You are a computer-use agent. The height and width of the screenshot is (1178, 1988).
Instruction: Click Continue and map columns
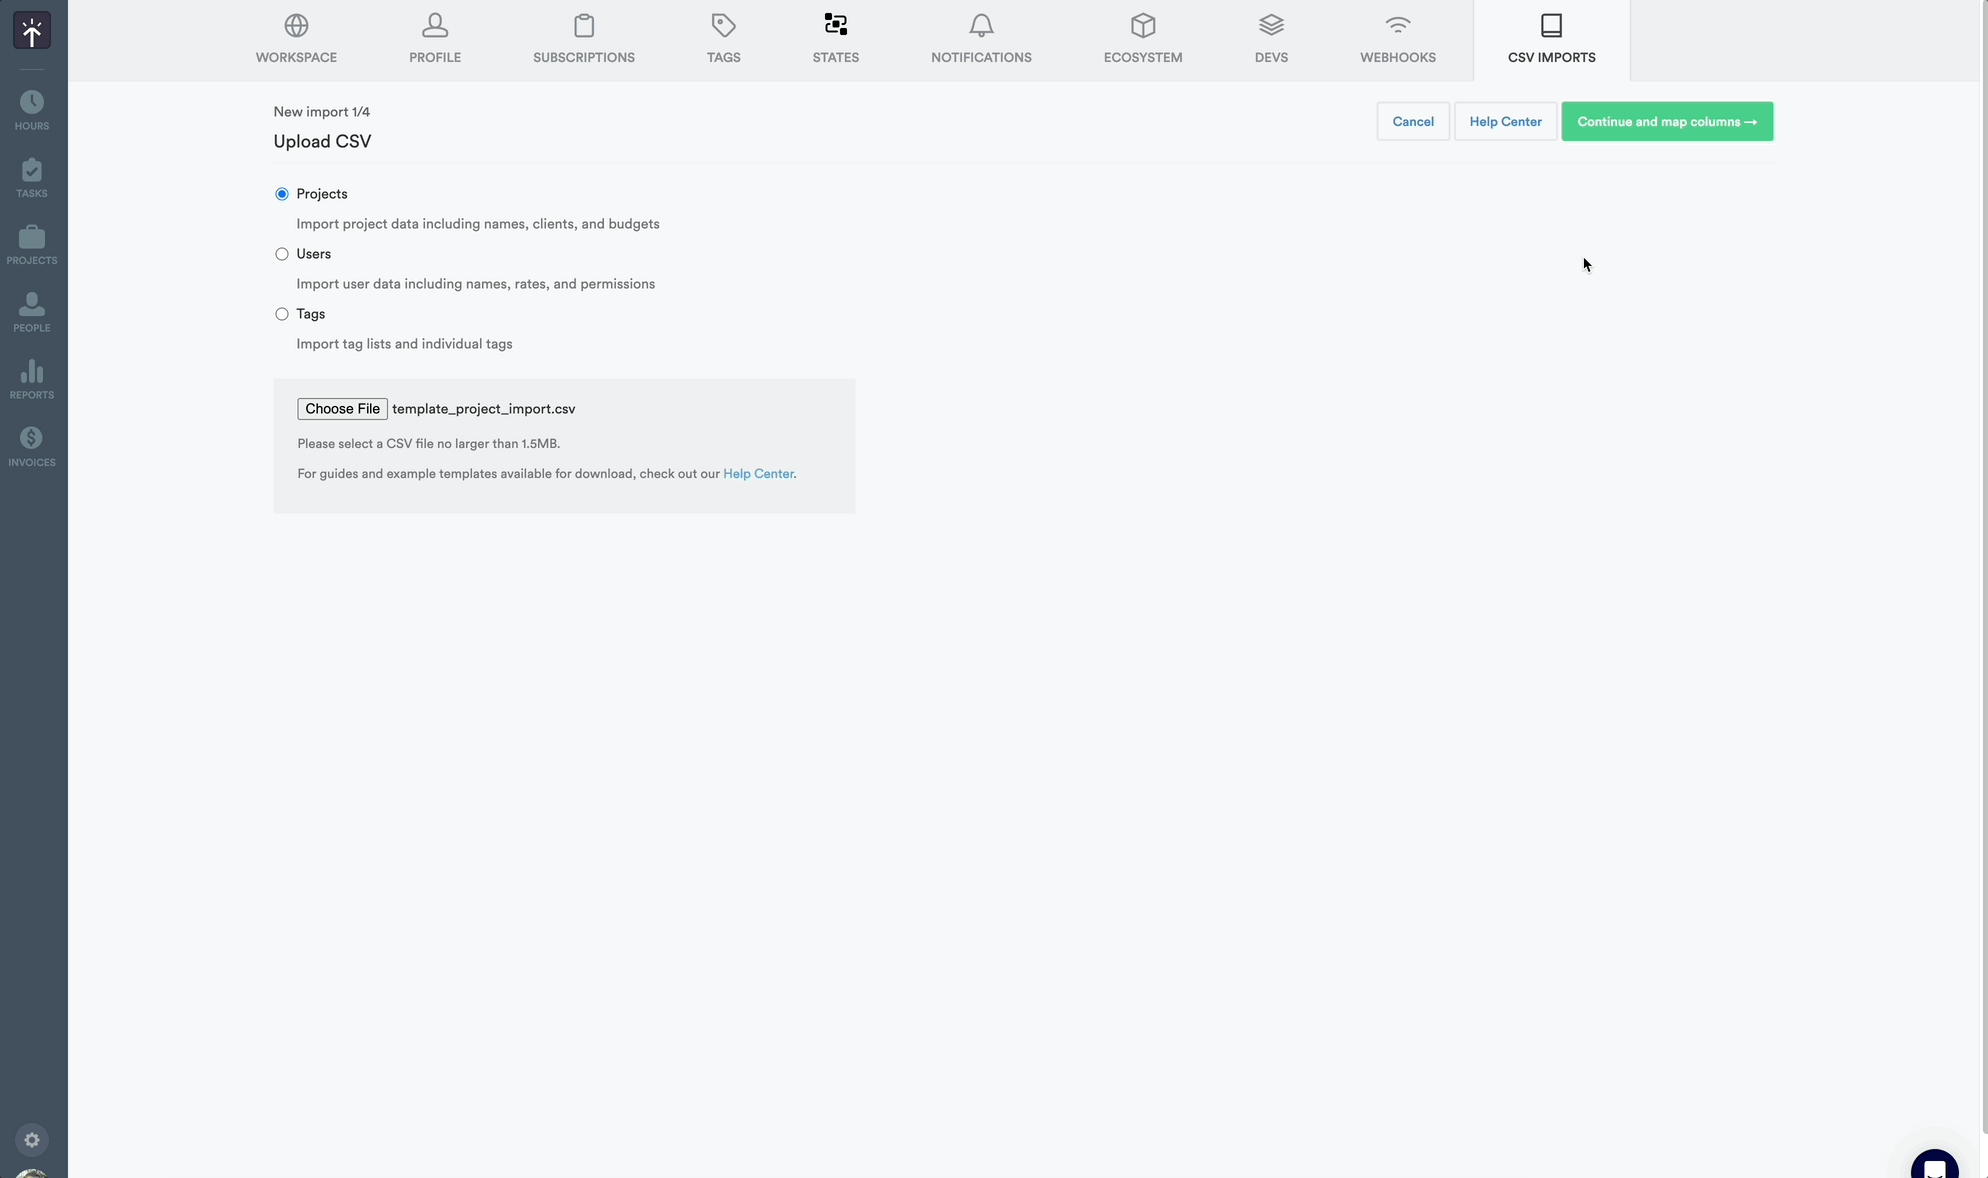[1667, 121]
